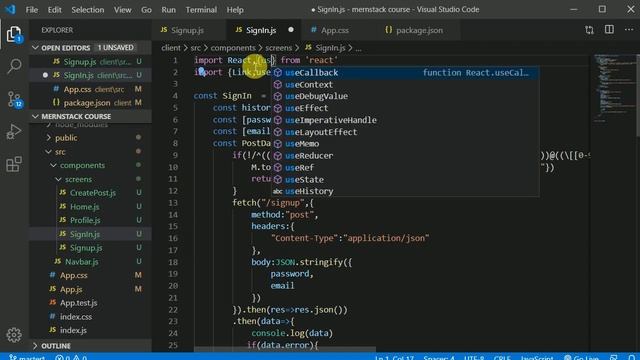Screen dimensions: 640x360
Task: Open the Search activity bar icon
Action: [14, 66]
